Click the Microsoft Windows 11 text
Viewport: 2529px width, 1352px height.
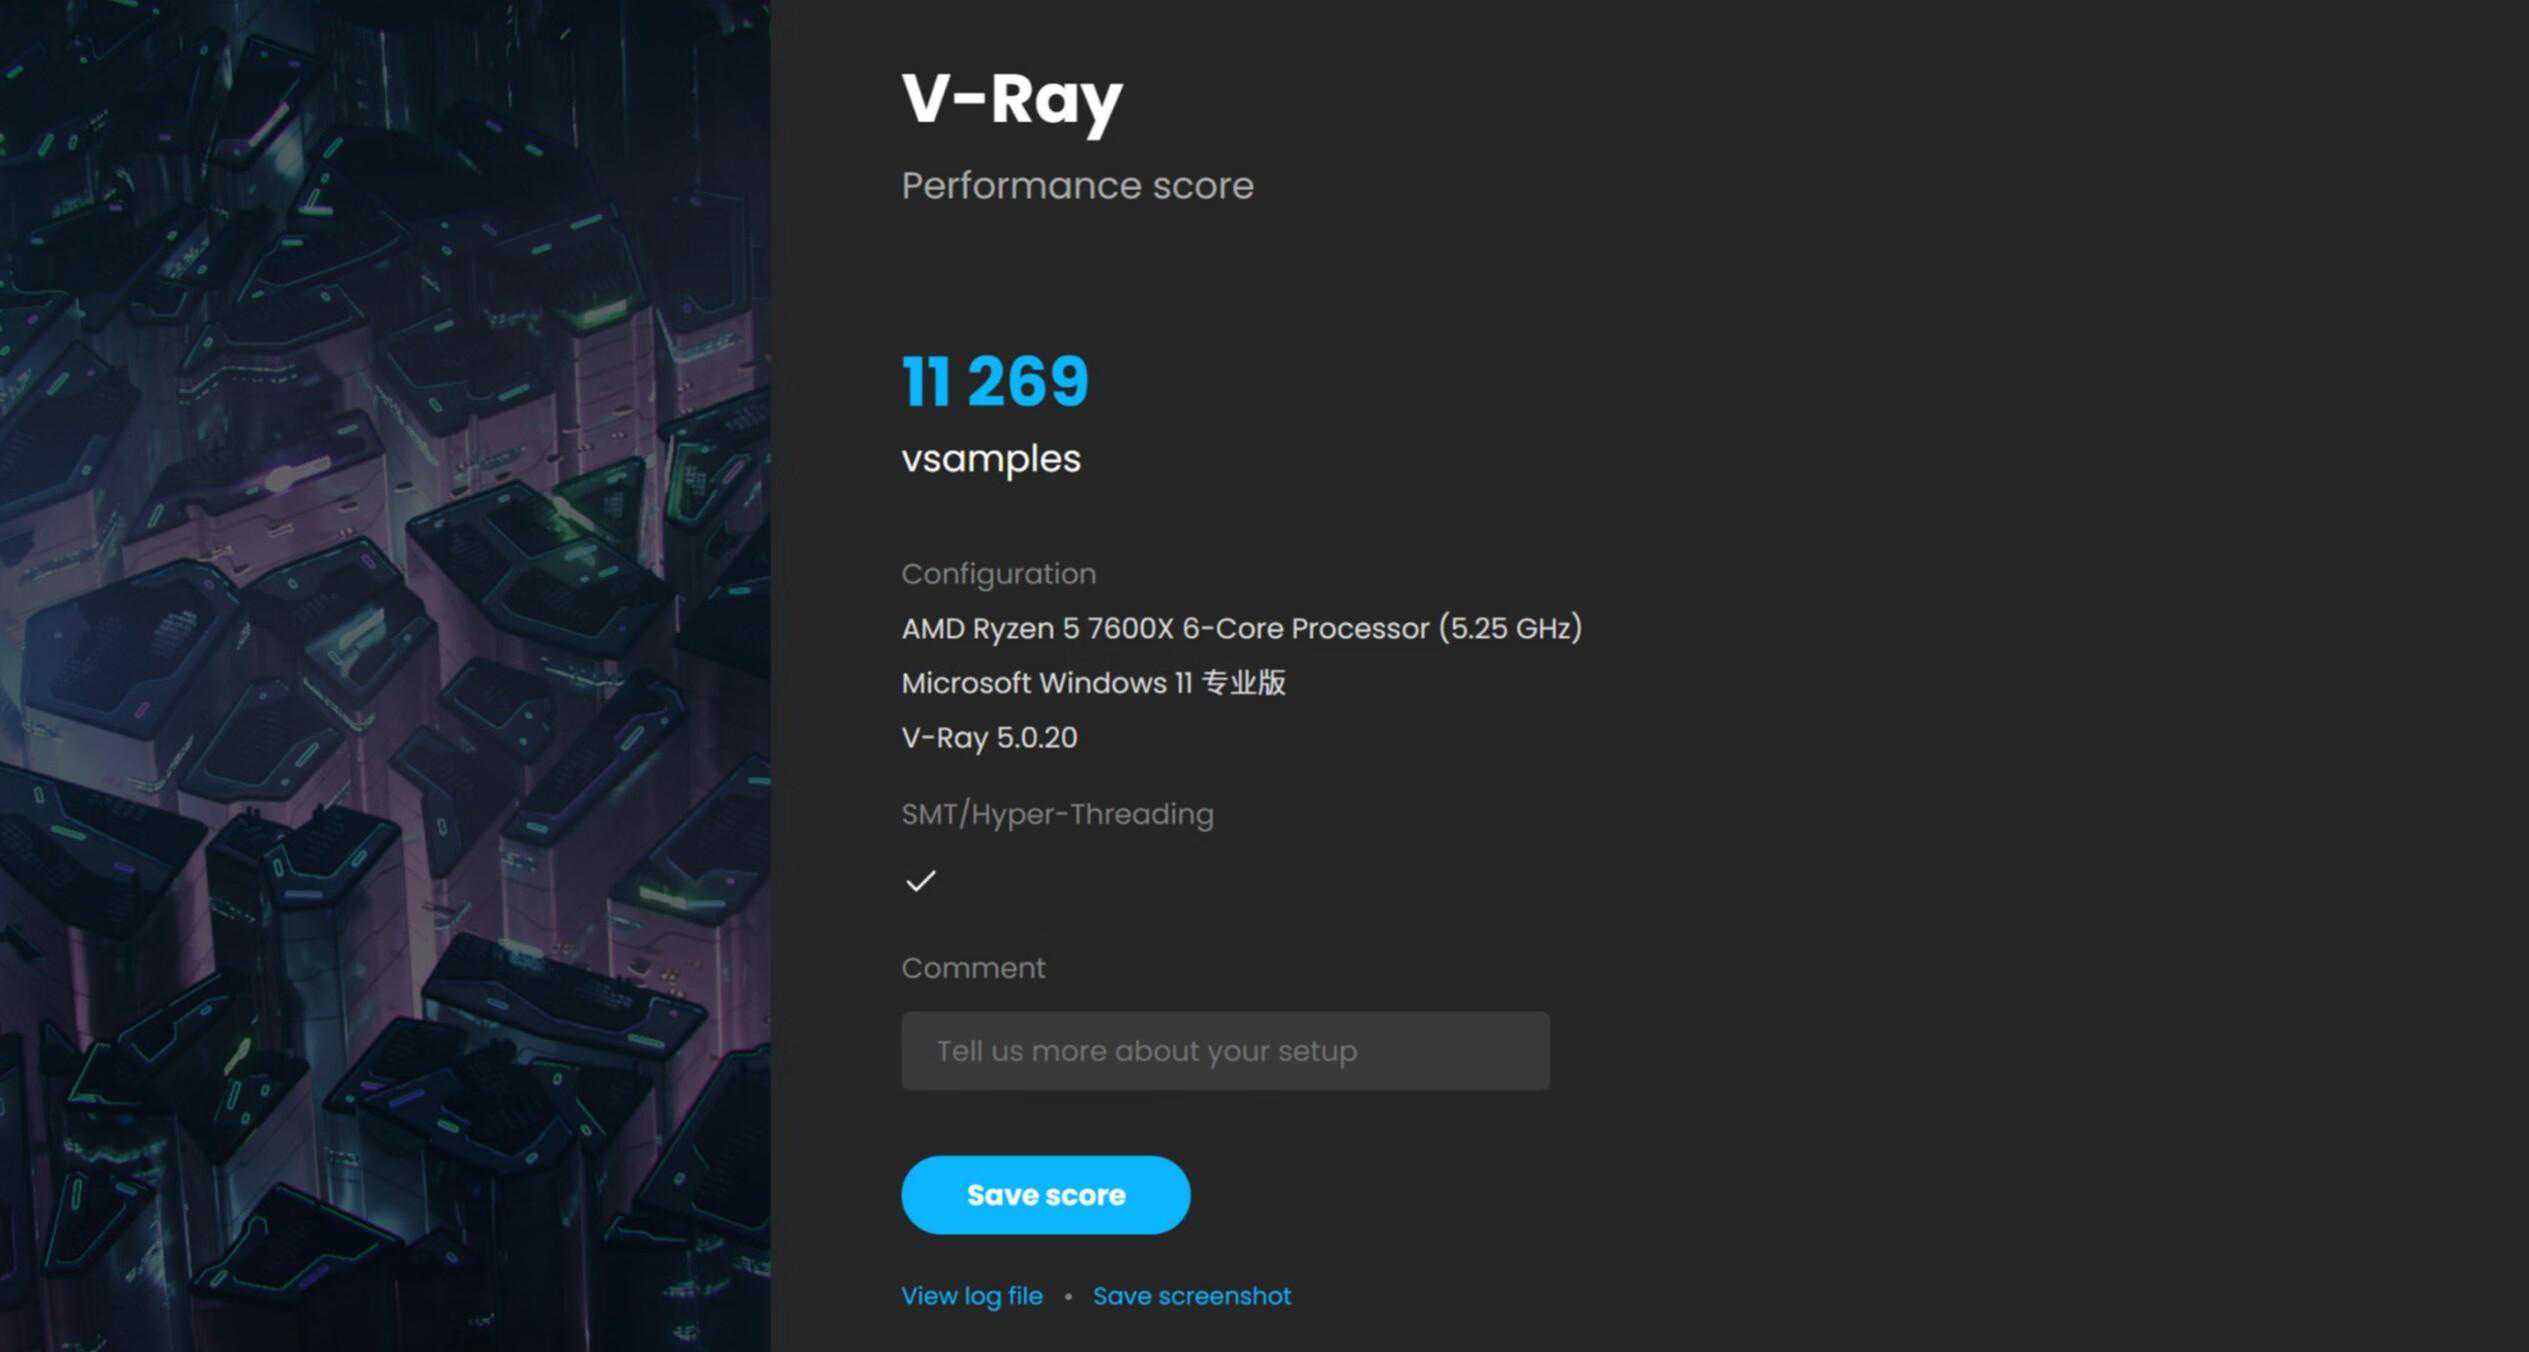pyautogui.click(x=1046, y=683)
